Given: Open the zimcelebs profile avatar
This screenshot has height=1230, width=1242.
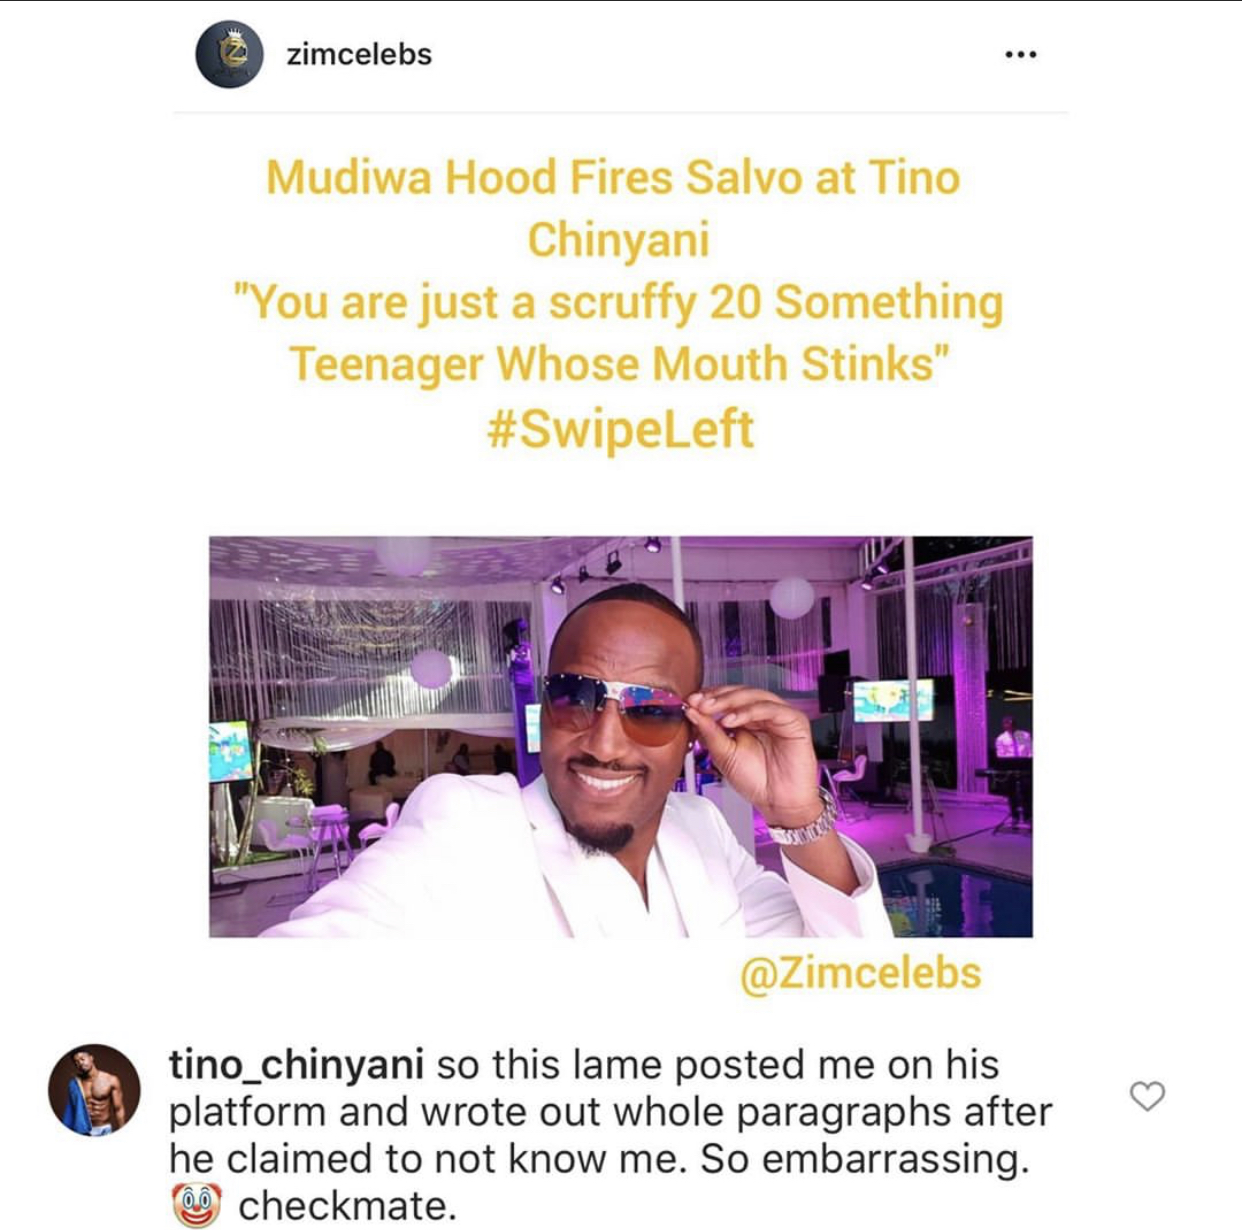Looking at the screenshot, I should pos(229,54).
